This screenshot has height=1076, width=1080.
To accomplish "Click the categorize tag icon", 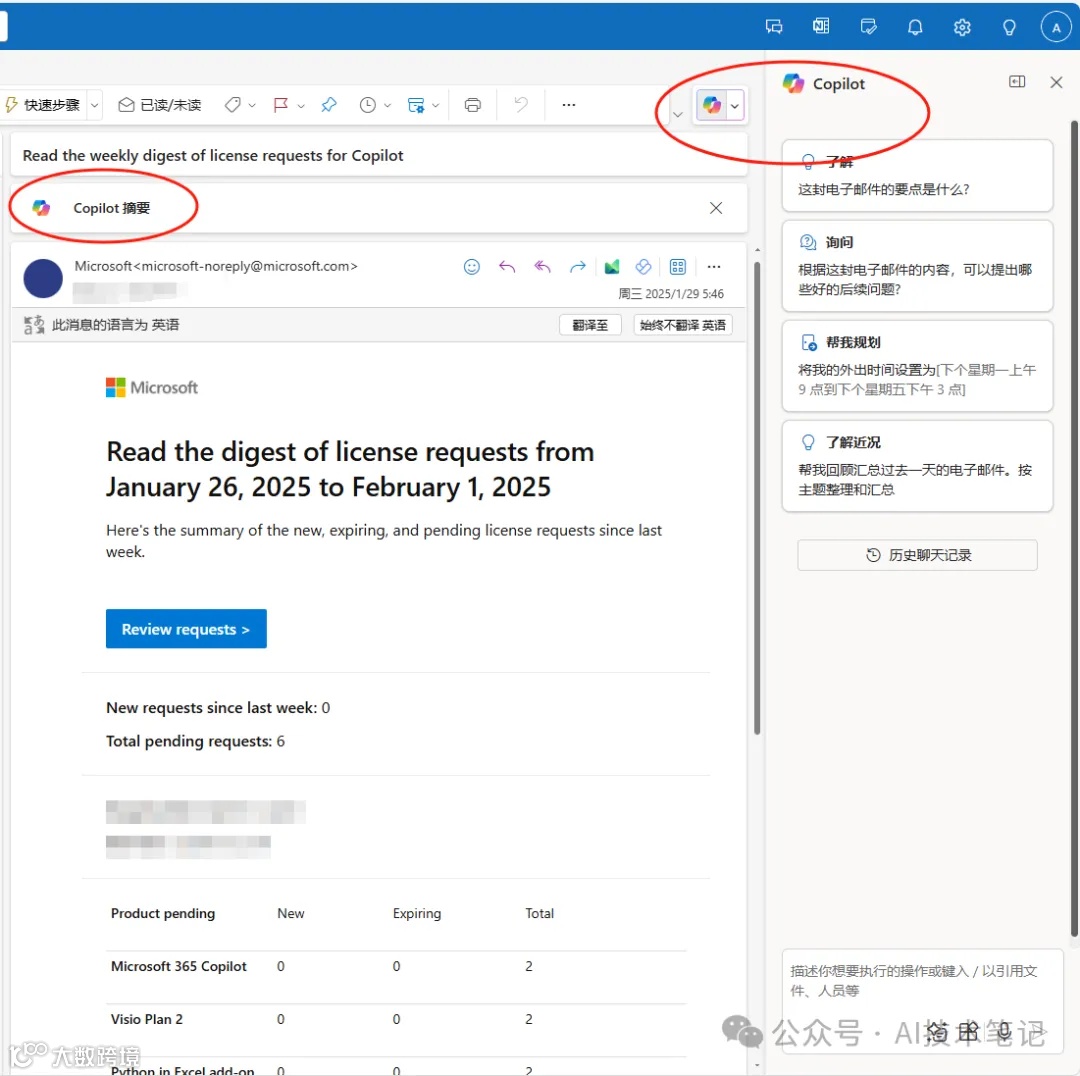I will click(x=233, y=105).
